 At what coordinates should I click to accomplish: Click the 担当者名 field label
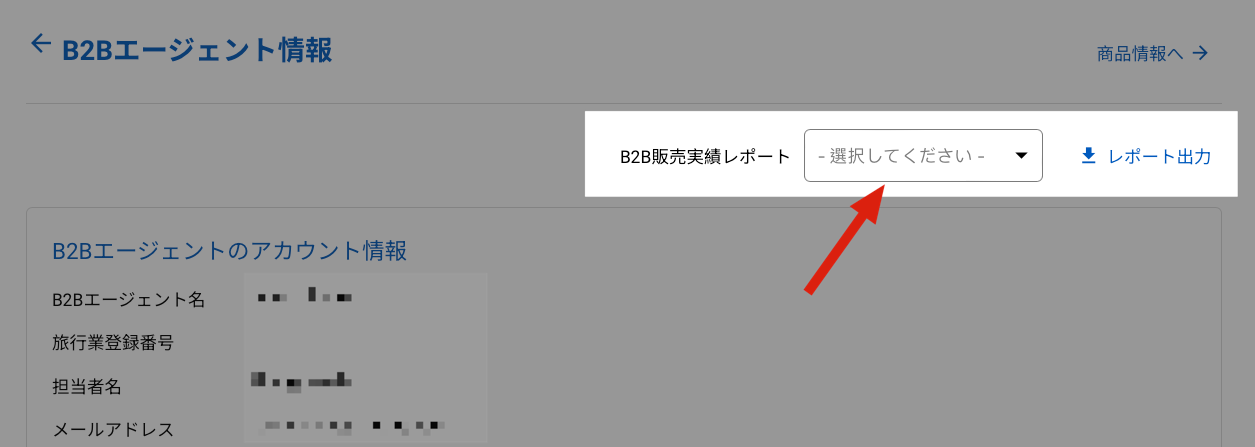coord(87,386)
